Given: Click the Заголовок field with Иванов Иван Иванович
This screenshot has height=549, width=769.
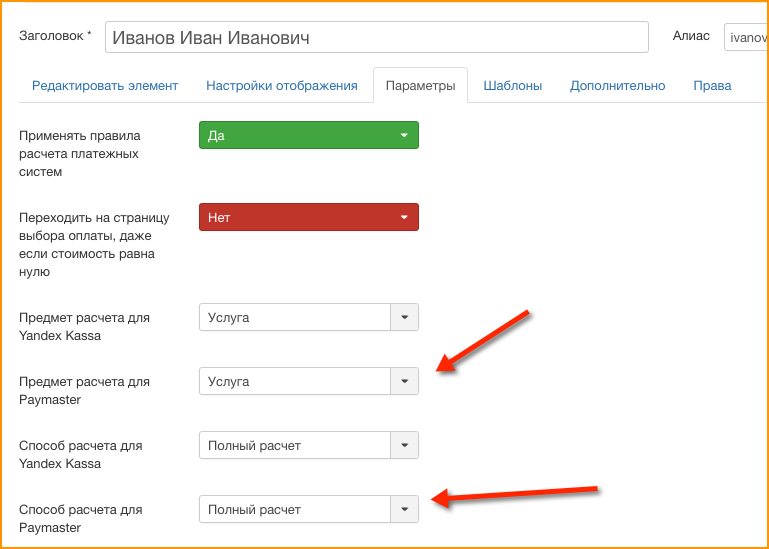Looking at the screenshot, I should 377,37.
